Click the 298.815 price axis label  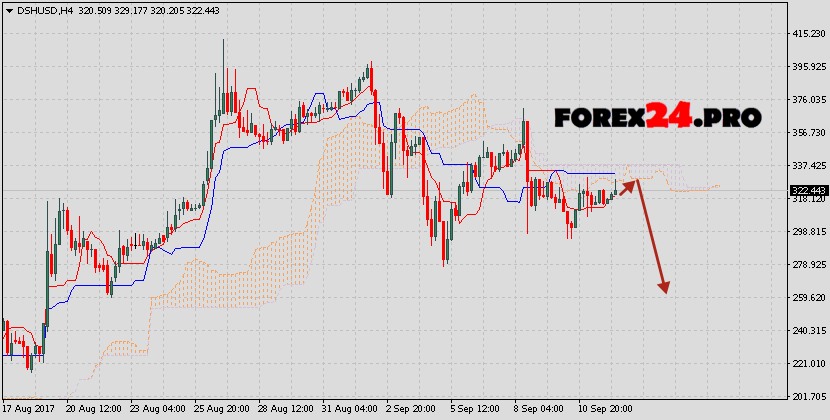coord(807,232)
